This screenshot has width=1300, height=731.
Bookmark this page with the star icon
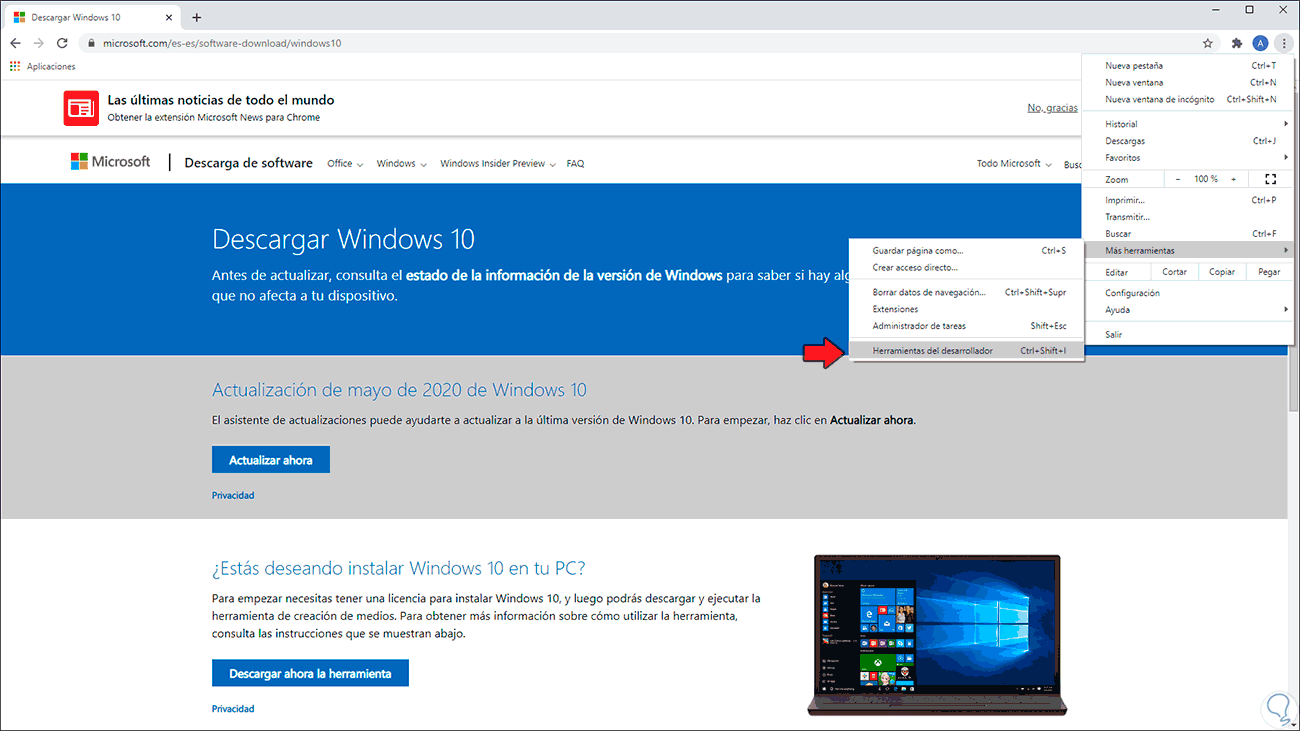coord(1208,43)
